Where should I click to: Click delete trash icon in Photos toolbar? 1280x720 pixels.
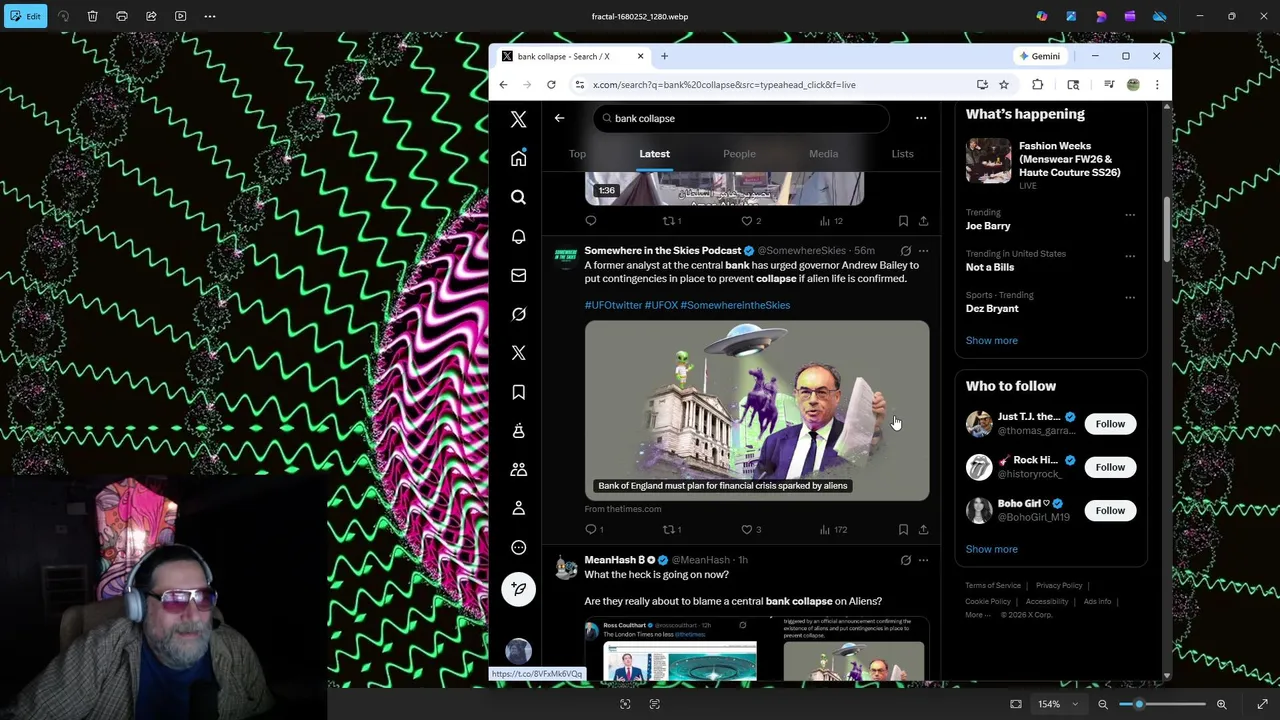(x=92, y=16)
